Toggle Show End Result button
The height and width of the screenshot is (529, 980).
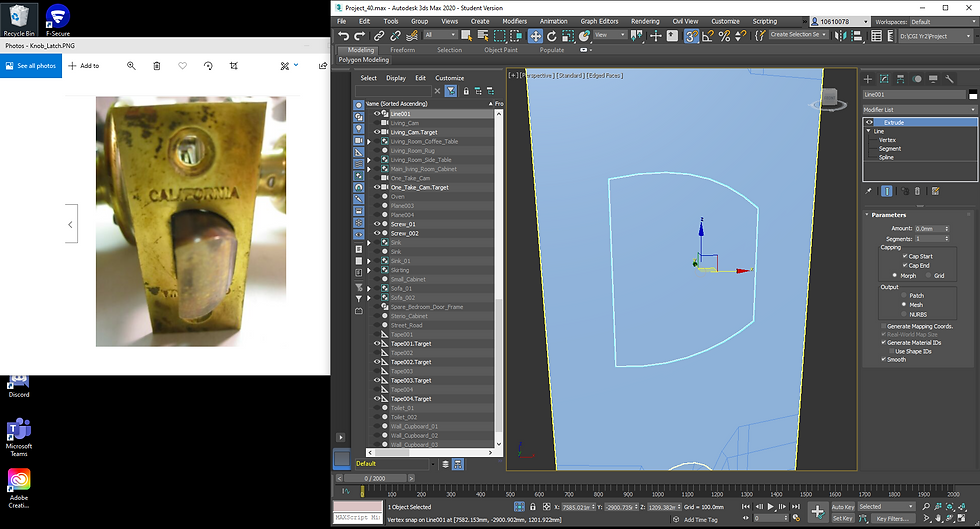pos(887,191)
